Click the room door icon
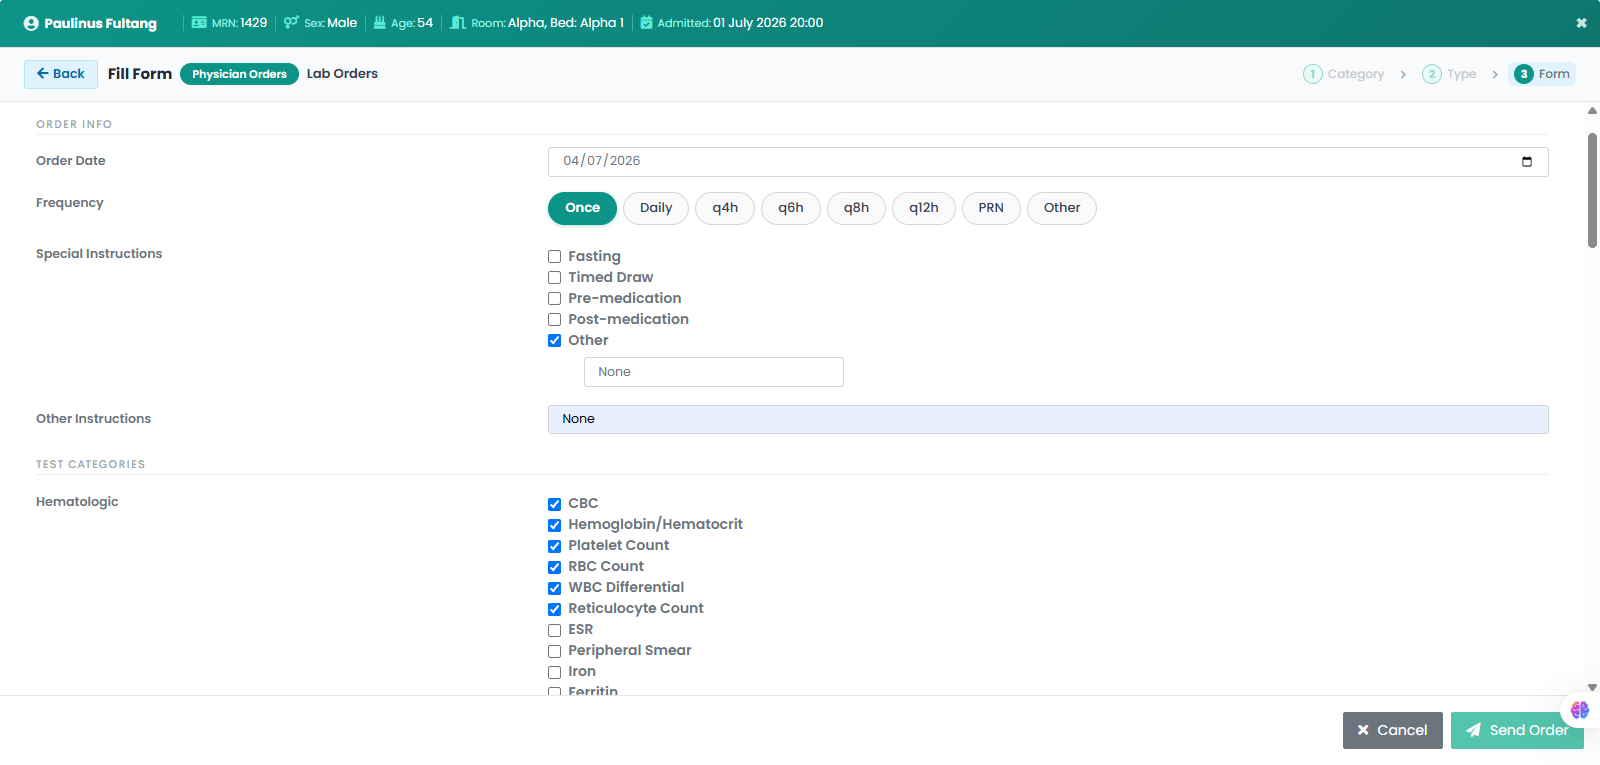The width and height of the screenshot is (1600, 765). coord(458,22)
